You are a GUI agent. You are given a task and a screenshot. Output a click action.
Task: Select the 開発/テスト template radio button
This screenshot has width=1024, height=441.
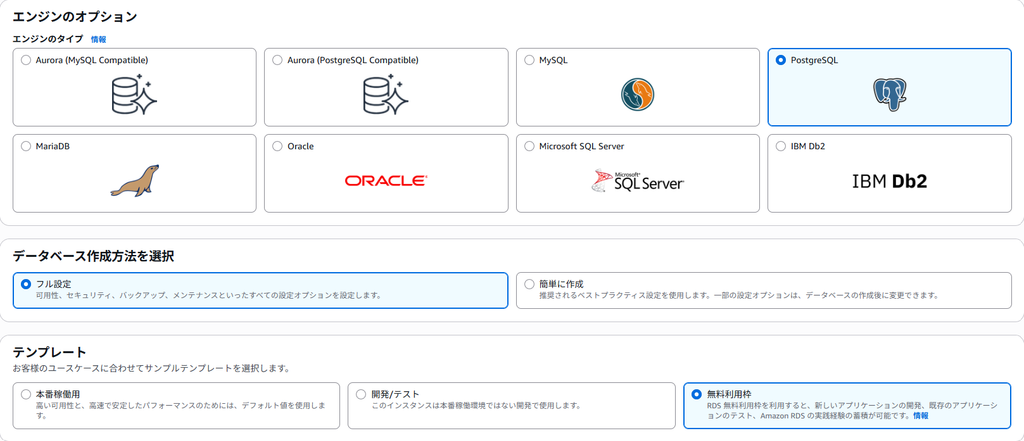point(361,395)
